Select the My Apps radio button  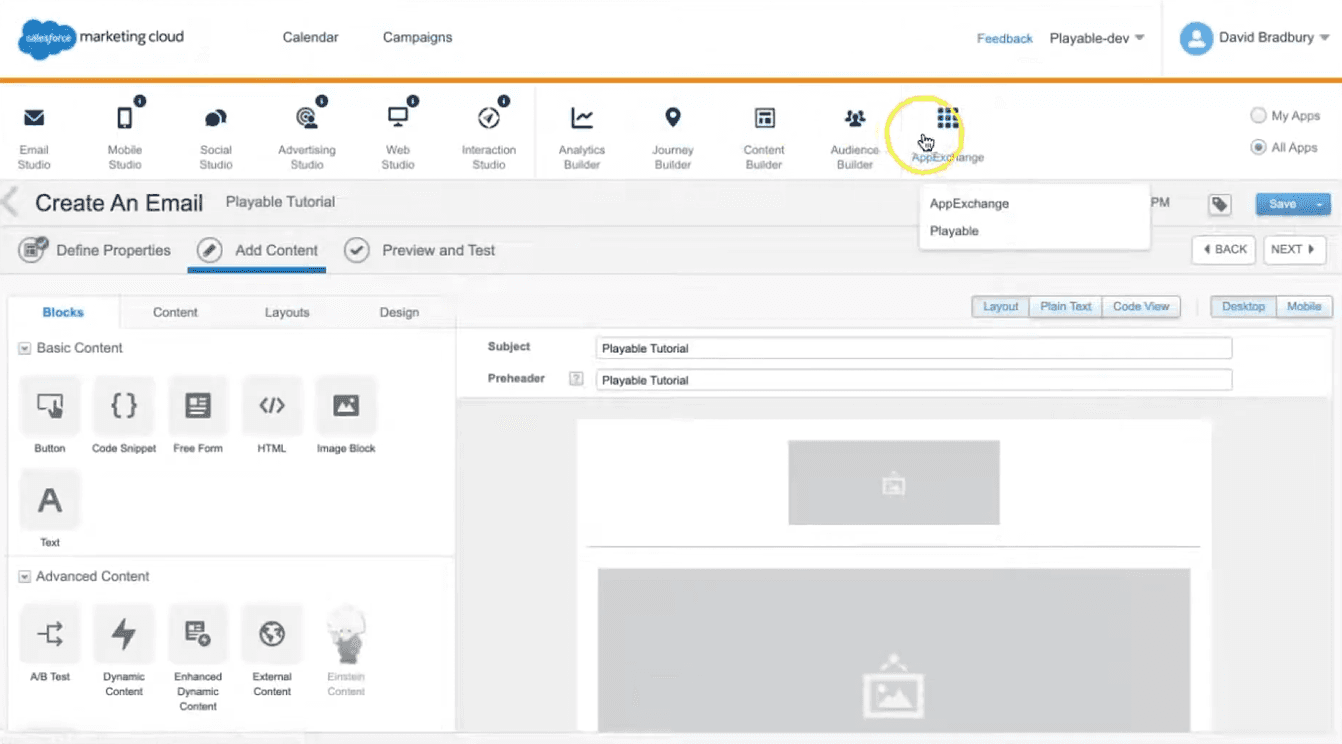(x=1258, y=116)
